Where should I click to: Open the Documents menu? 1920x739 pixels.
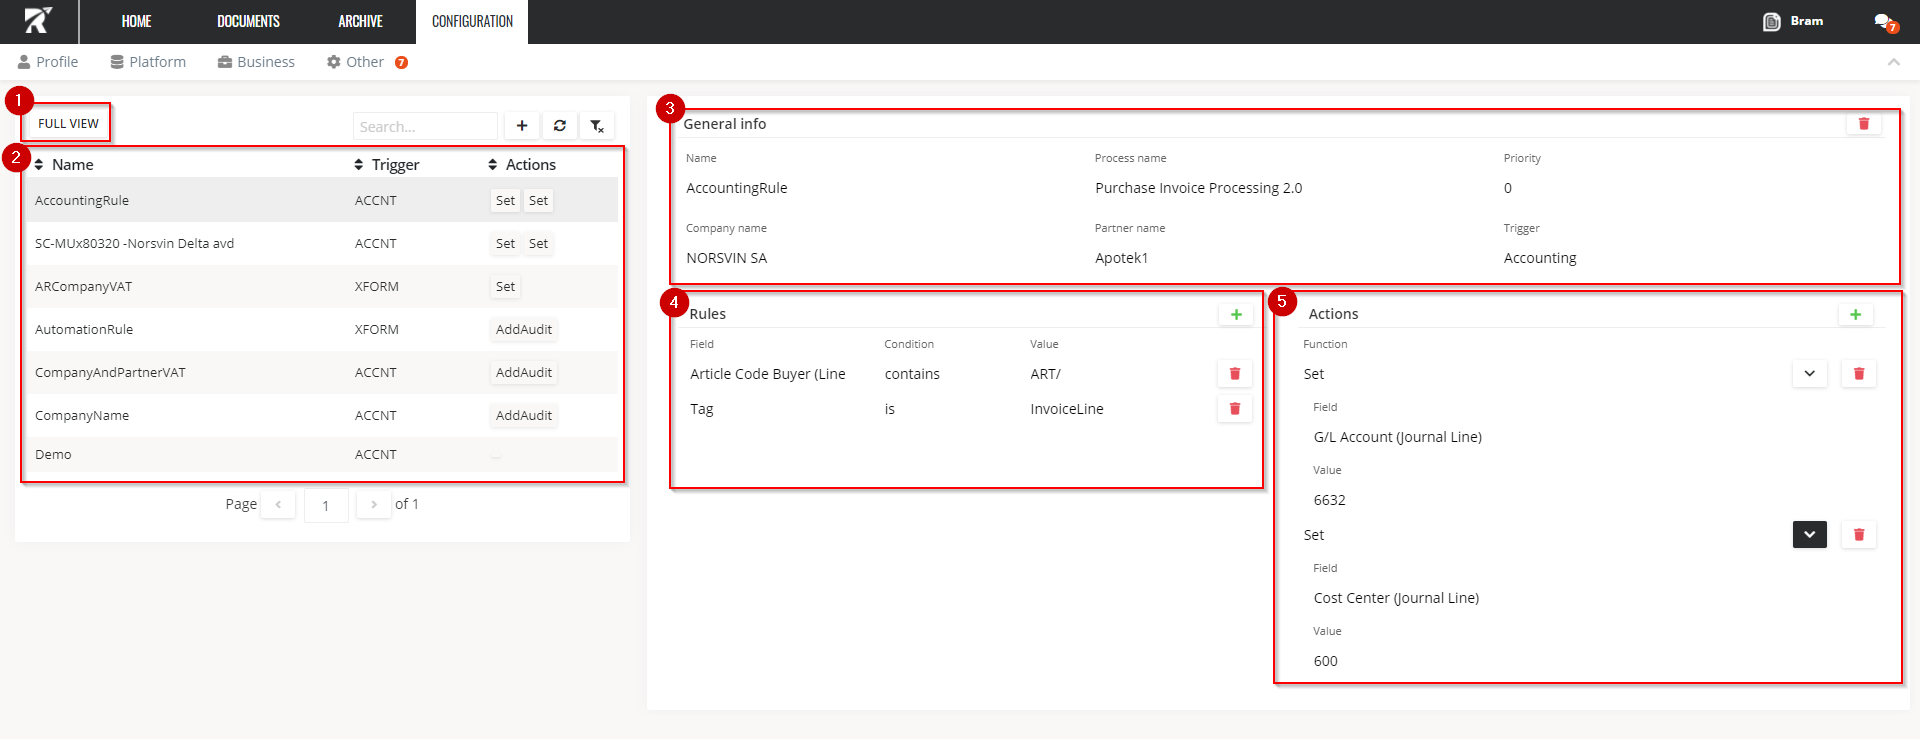[248, 22]
